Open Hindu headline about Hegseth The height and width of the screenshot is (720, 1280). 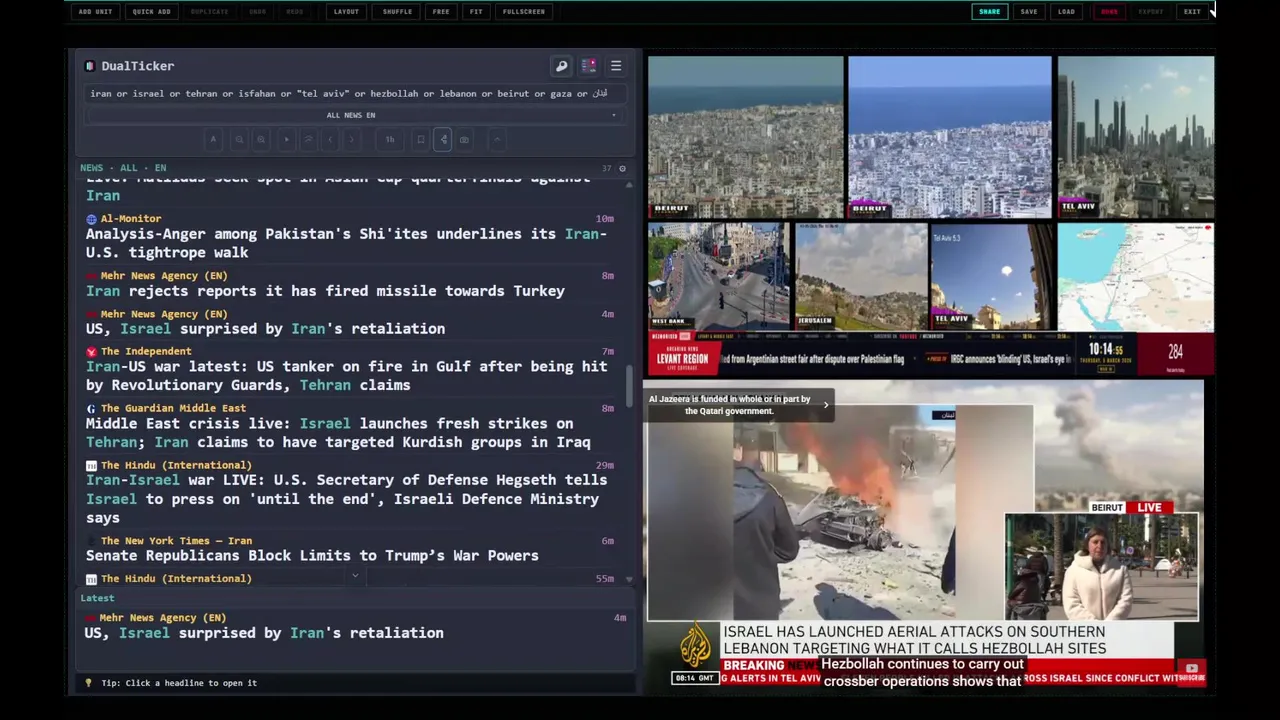point(346,499)
